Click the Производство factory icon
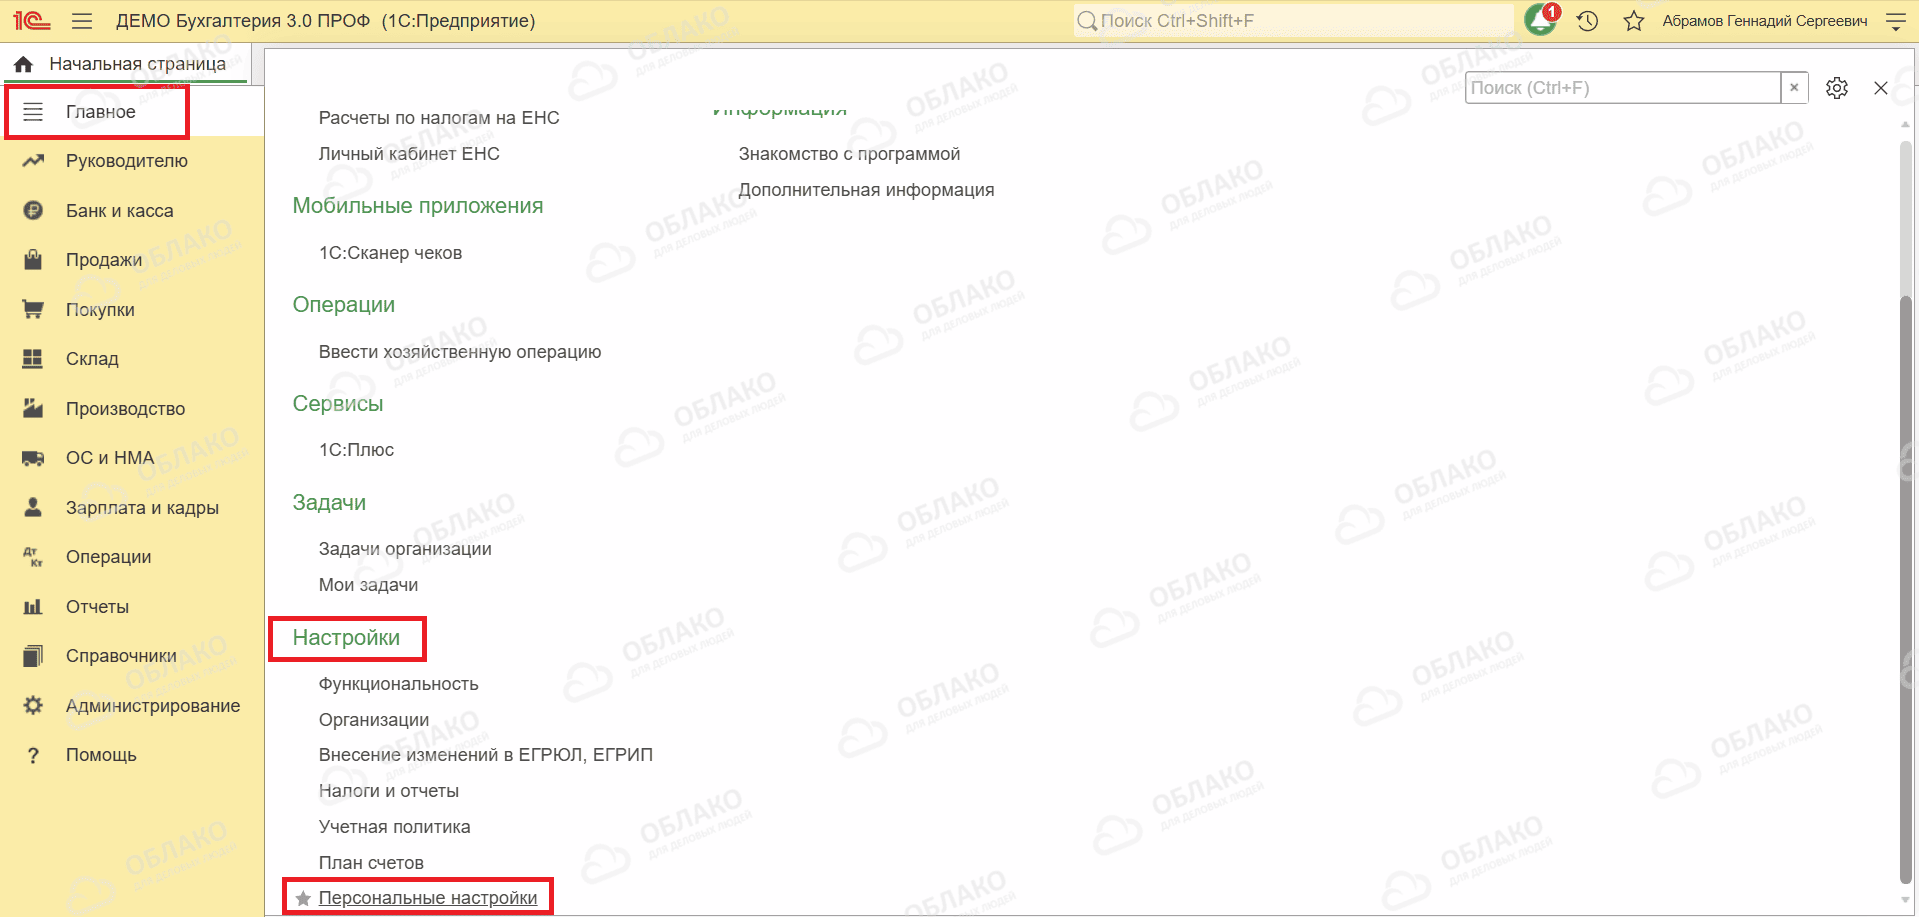This screenshot has width=1919, height=917. [33, 408]
